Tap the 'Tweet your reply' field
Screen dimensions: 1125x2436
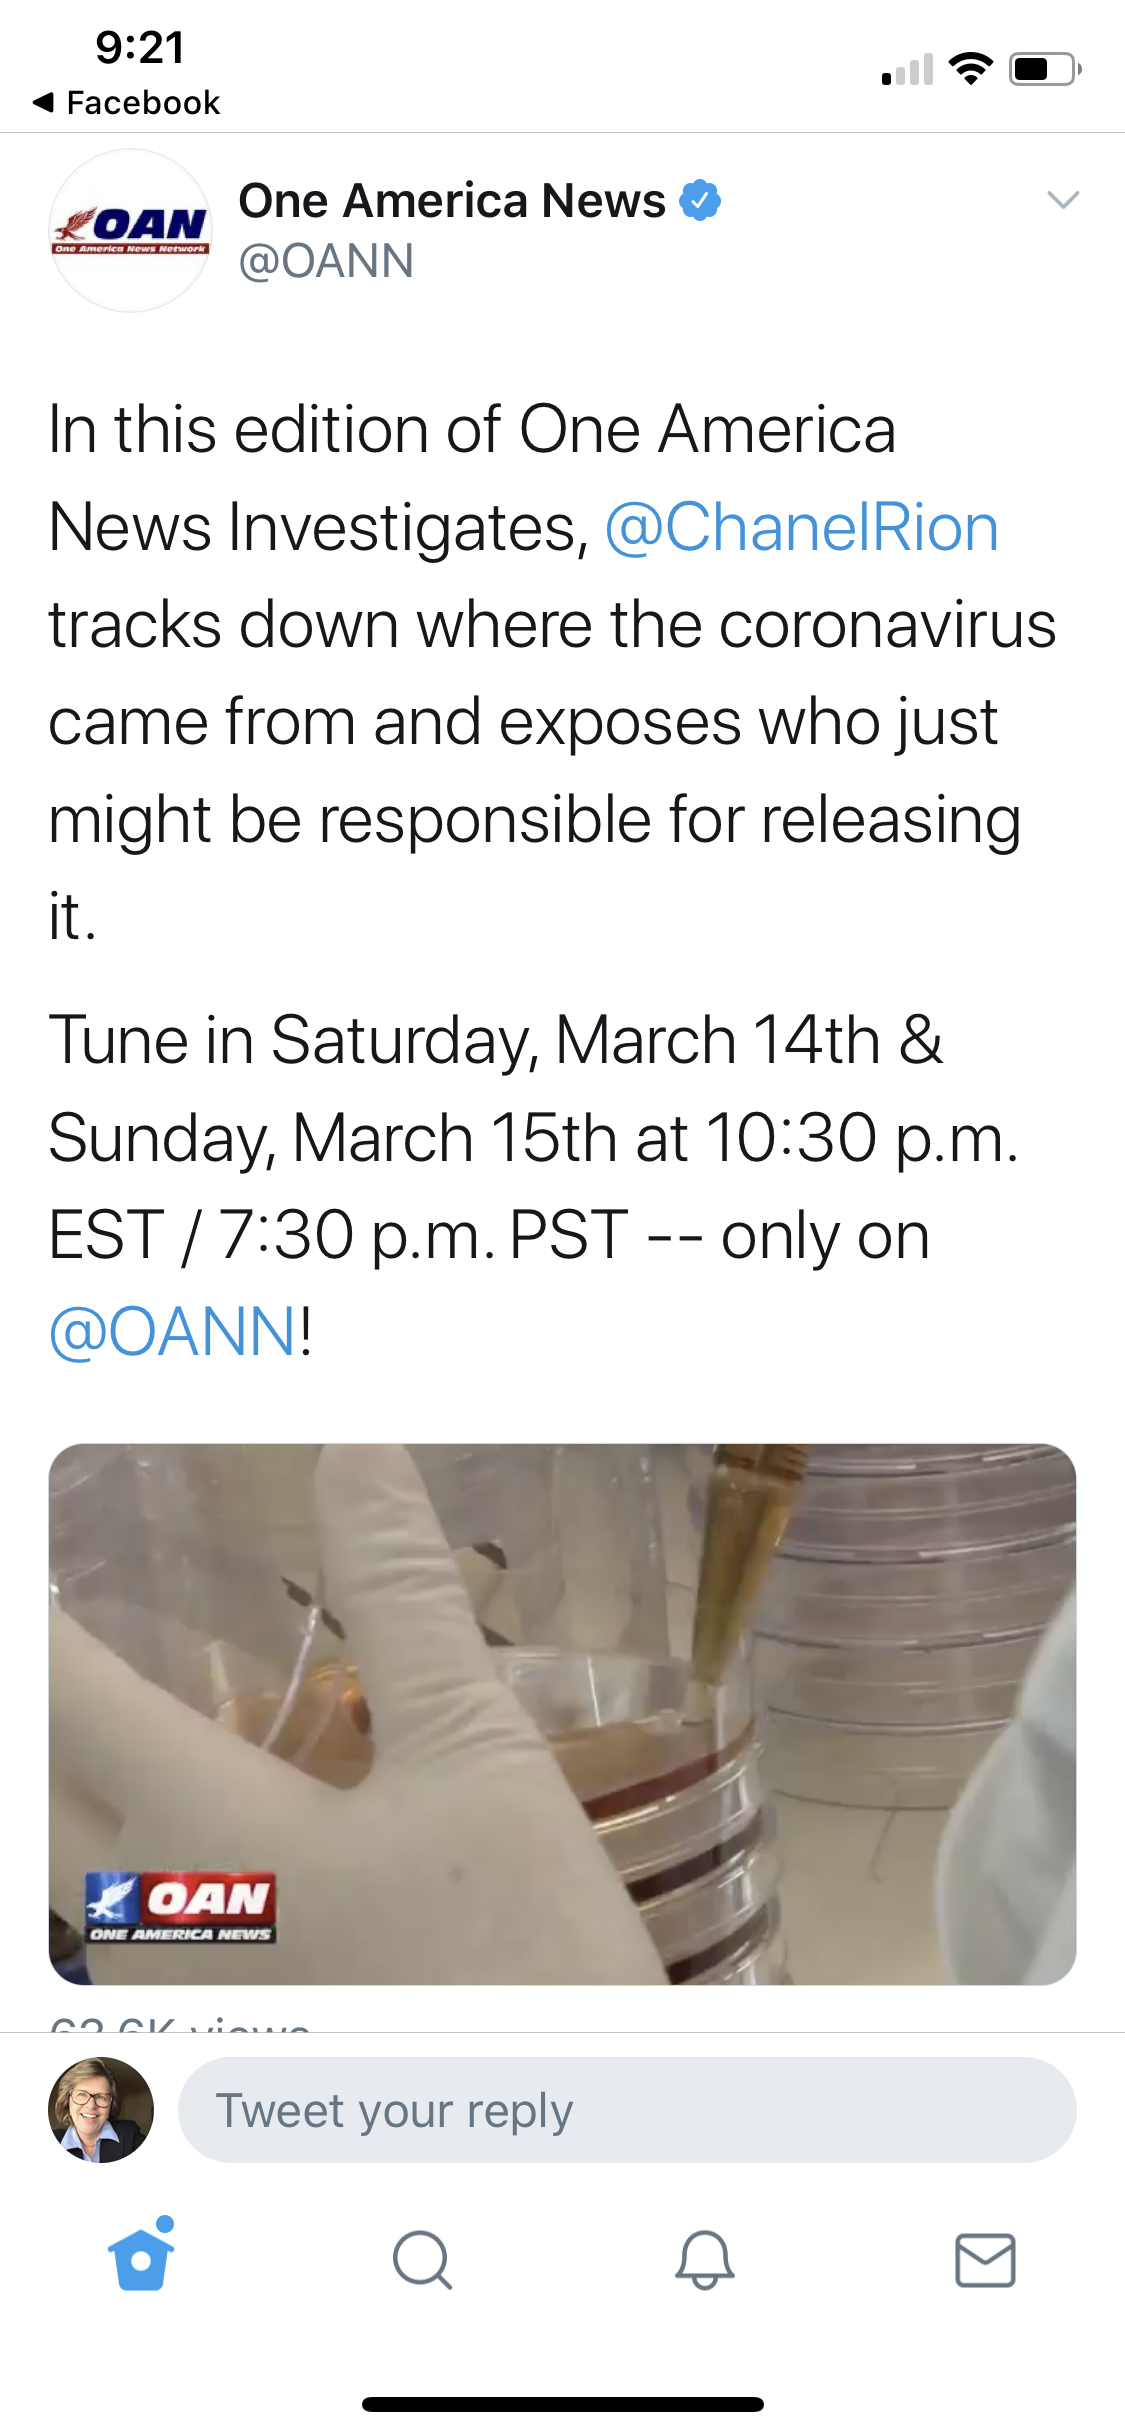point(626,2110)
